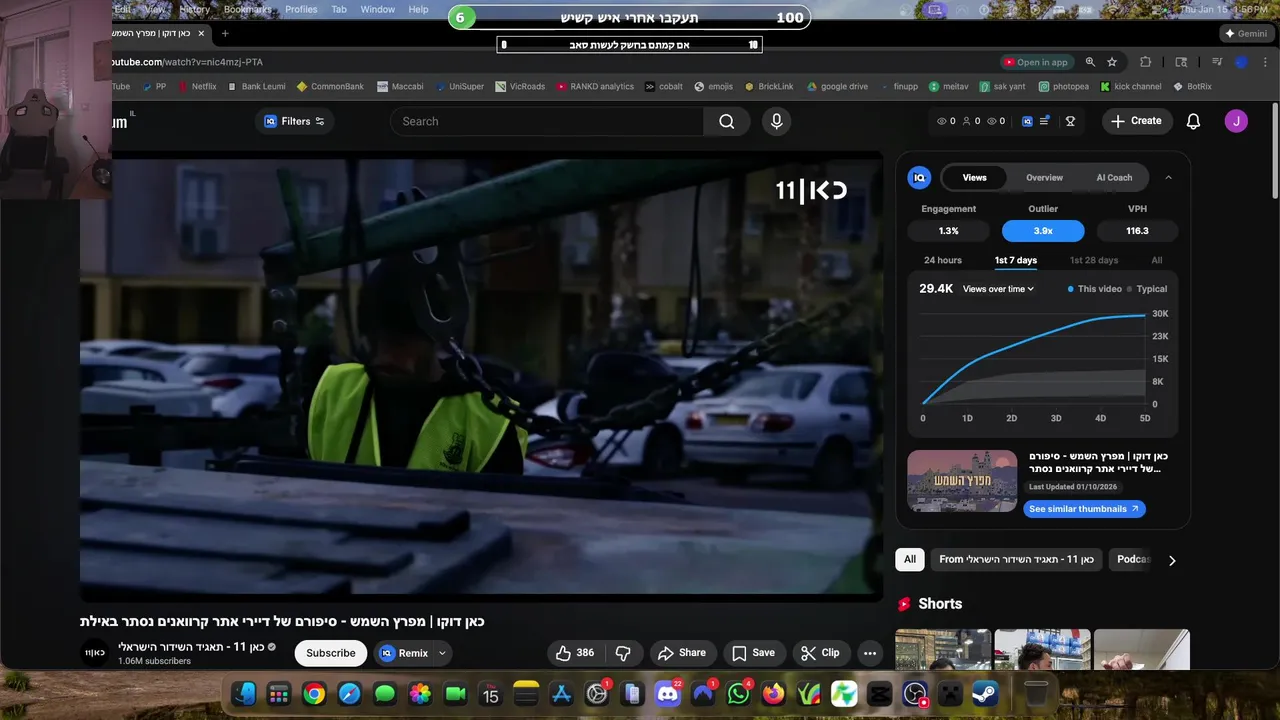This screenshot has height=720, width=1280.
Task: Click the Create button
Action: pos(1137,121)
